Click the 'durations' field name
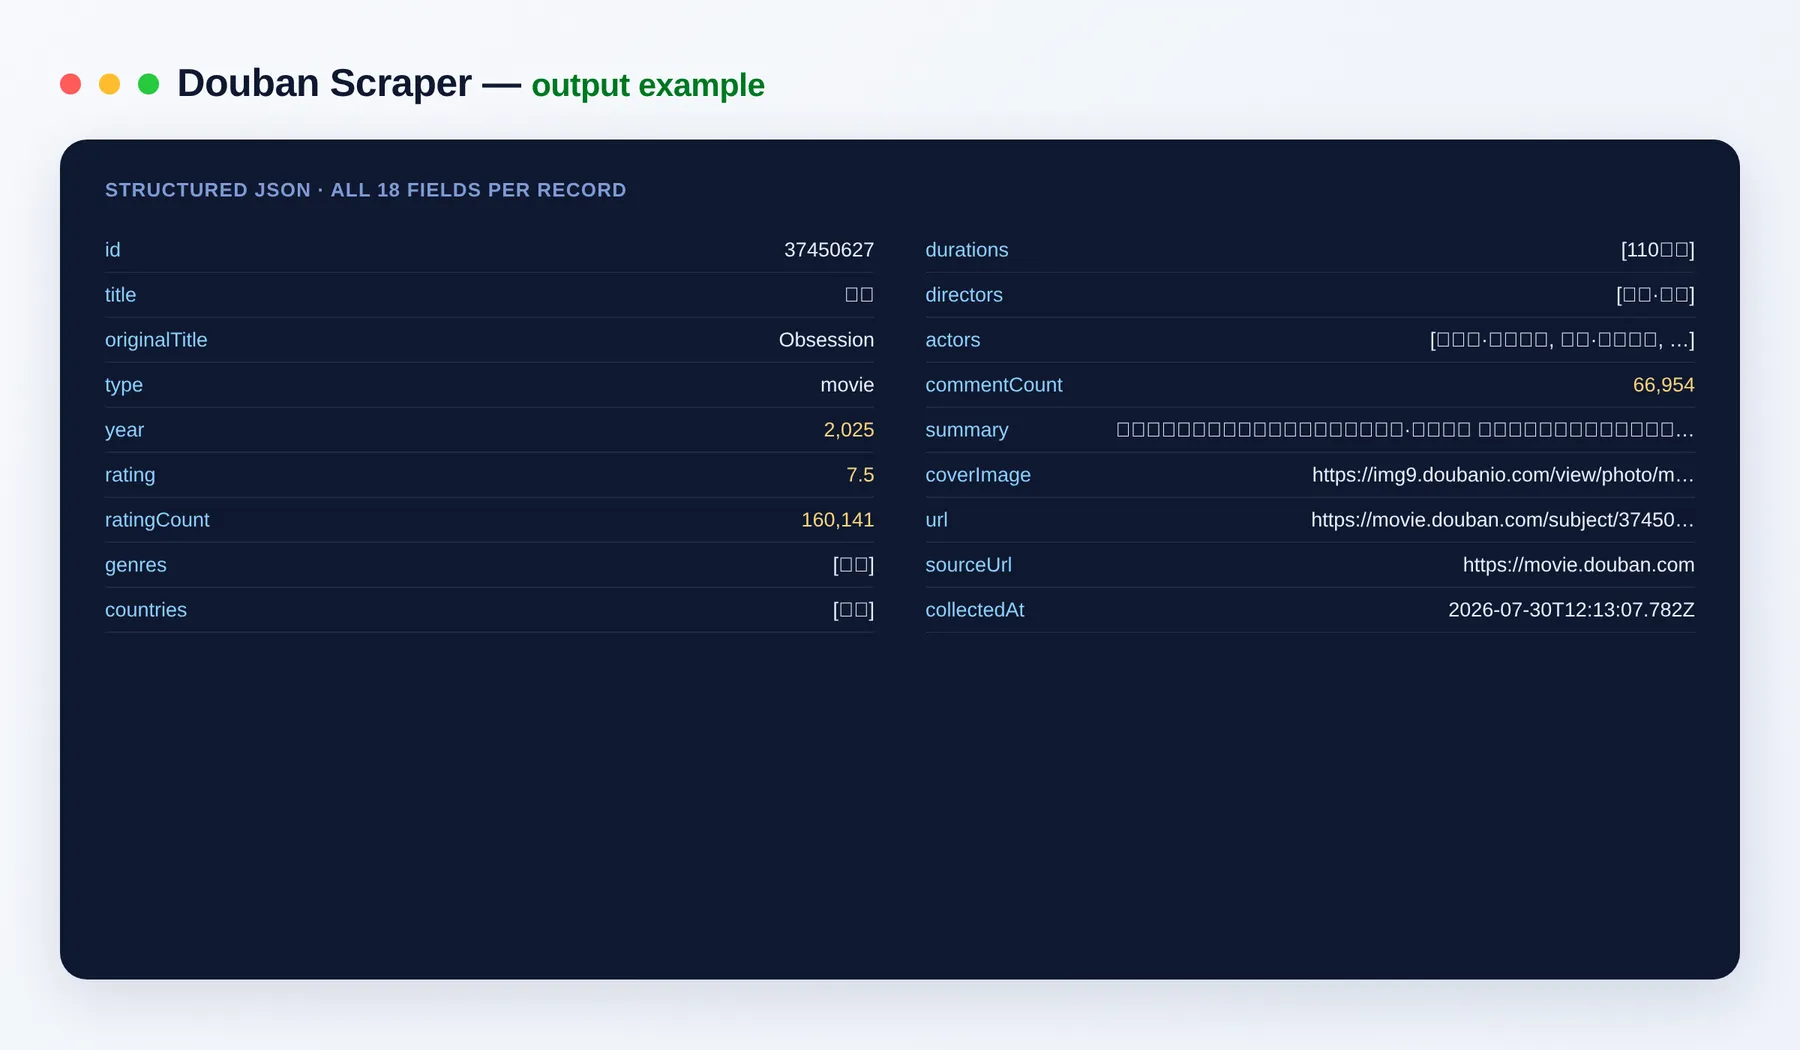The height and width of the screenshot is (1050, 1800). click(x=967, y=250)
